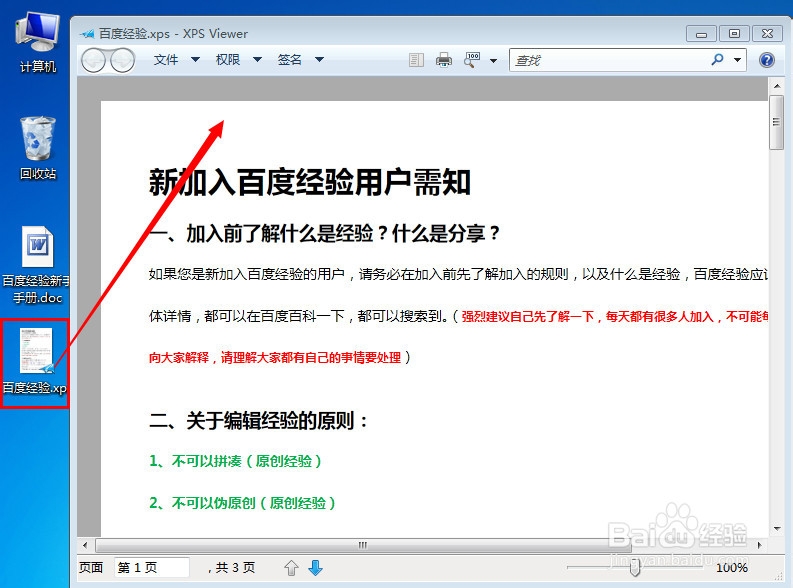This screenshot has width=793, height=588.
Task: Go to previous page with up arrow
Action: click(x=291, y=568)
